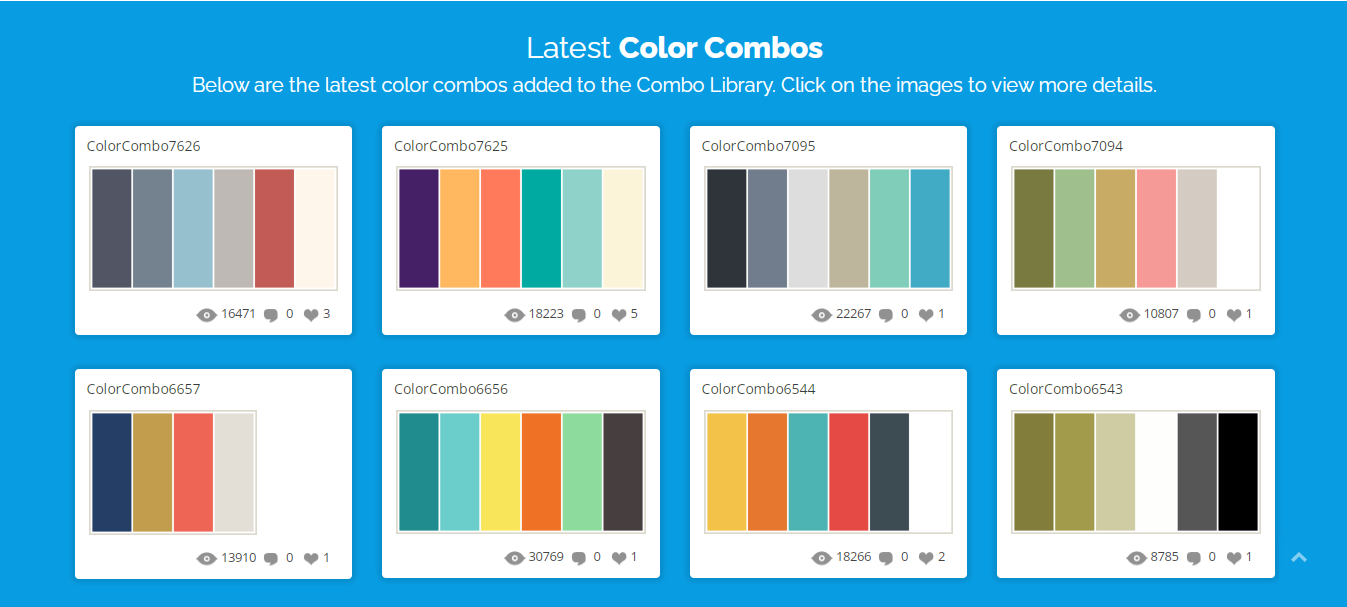
Task: Select the navy blue swatch in ColorCombo6657
Action: pos(112,472)
